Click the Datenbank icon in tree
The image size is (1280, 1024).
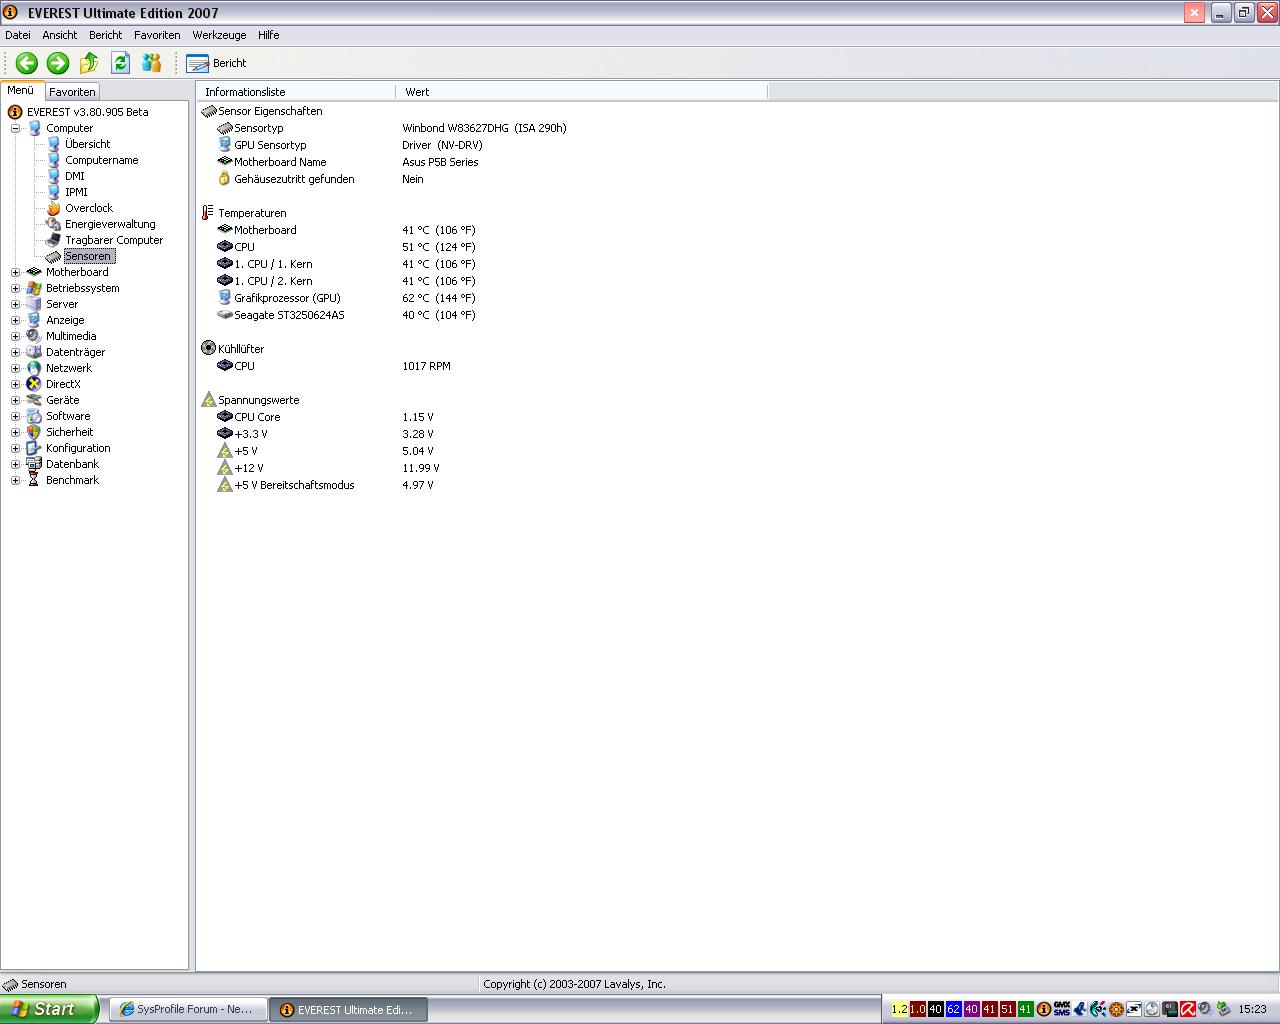pyautogui.click(x=34, y=464)
